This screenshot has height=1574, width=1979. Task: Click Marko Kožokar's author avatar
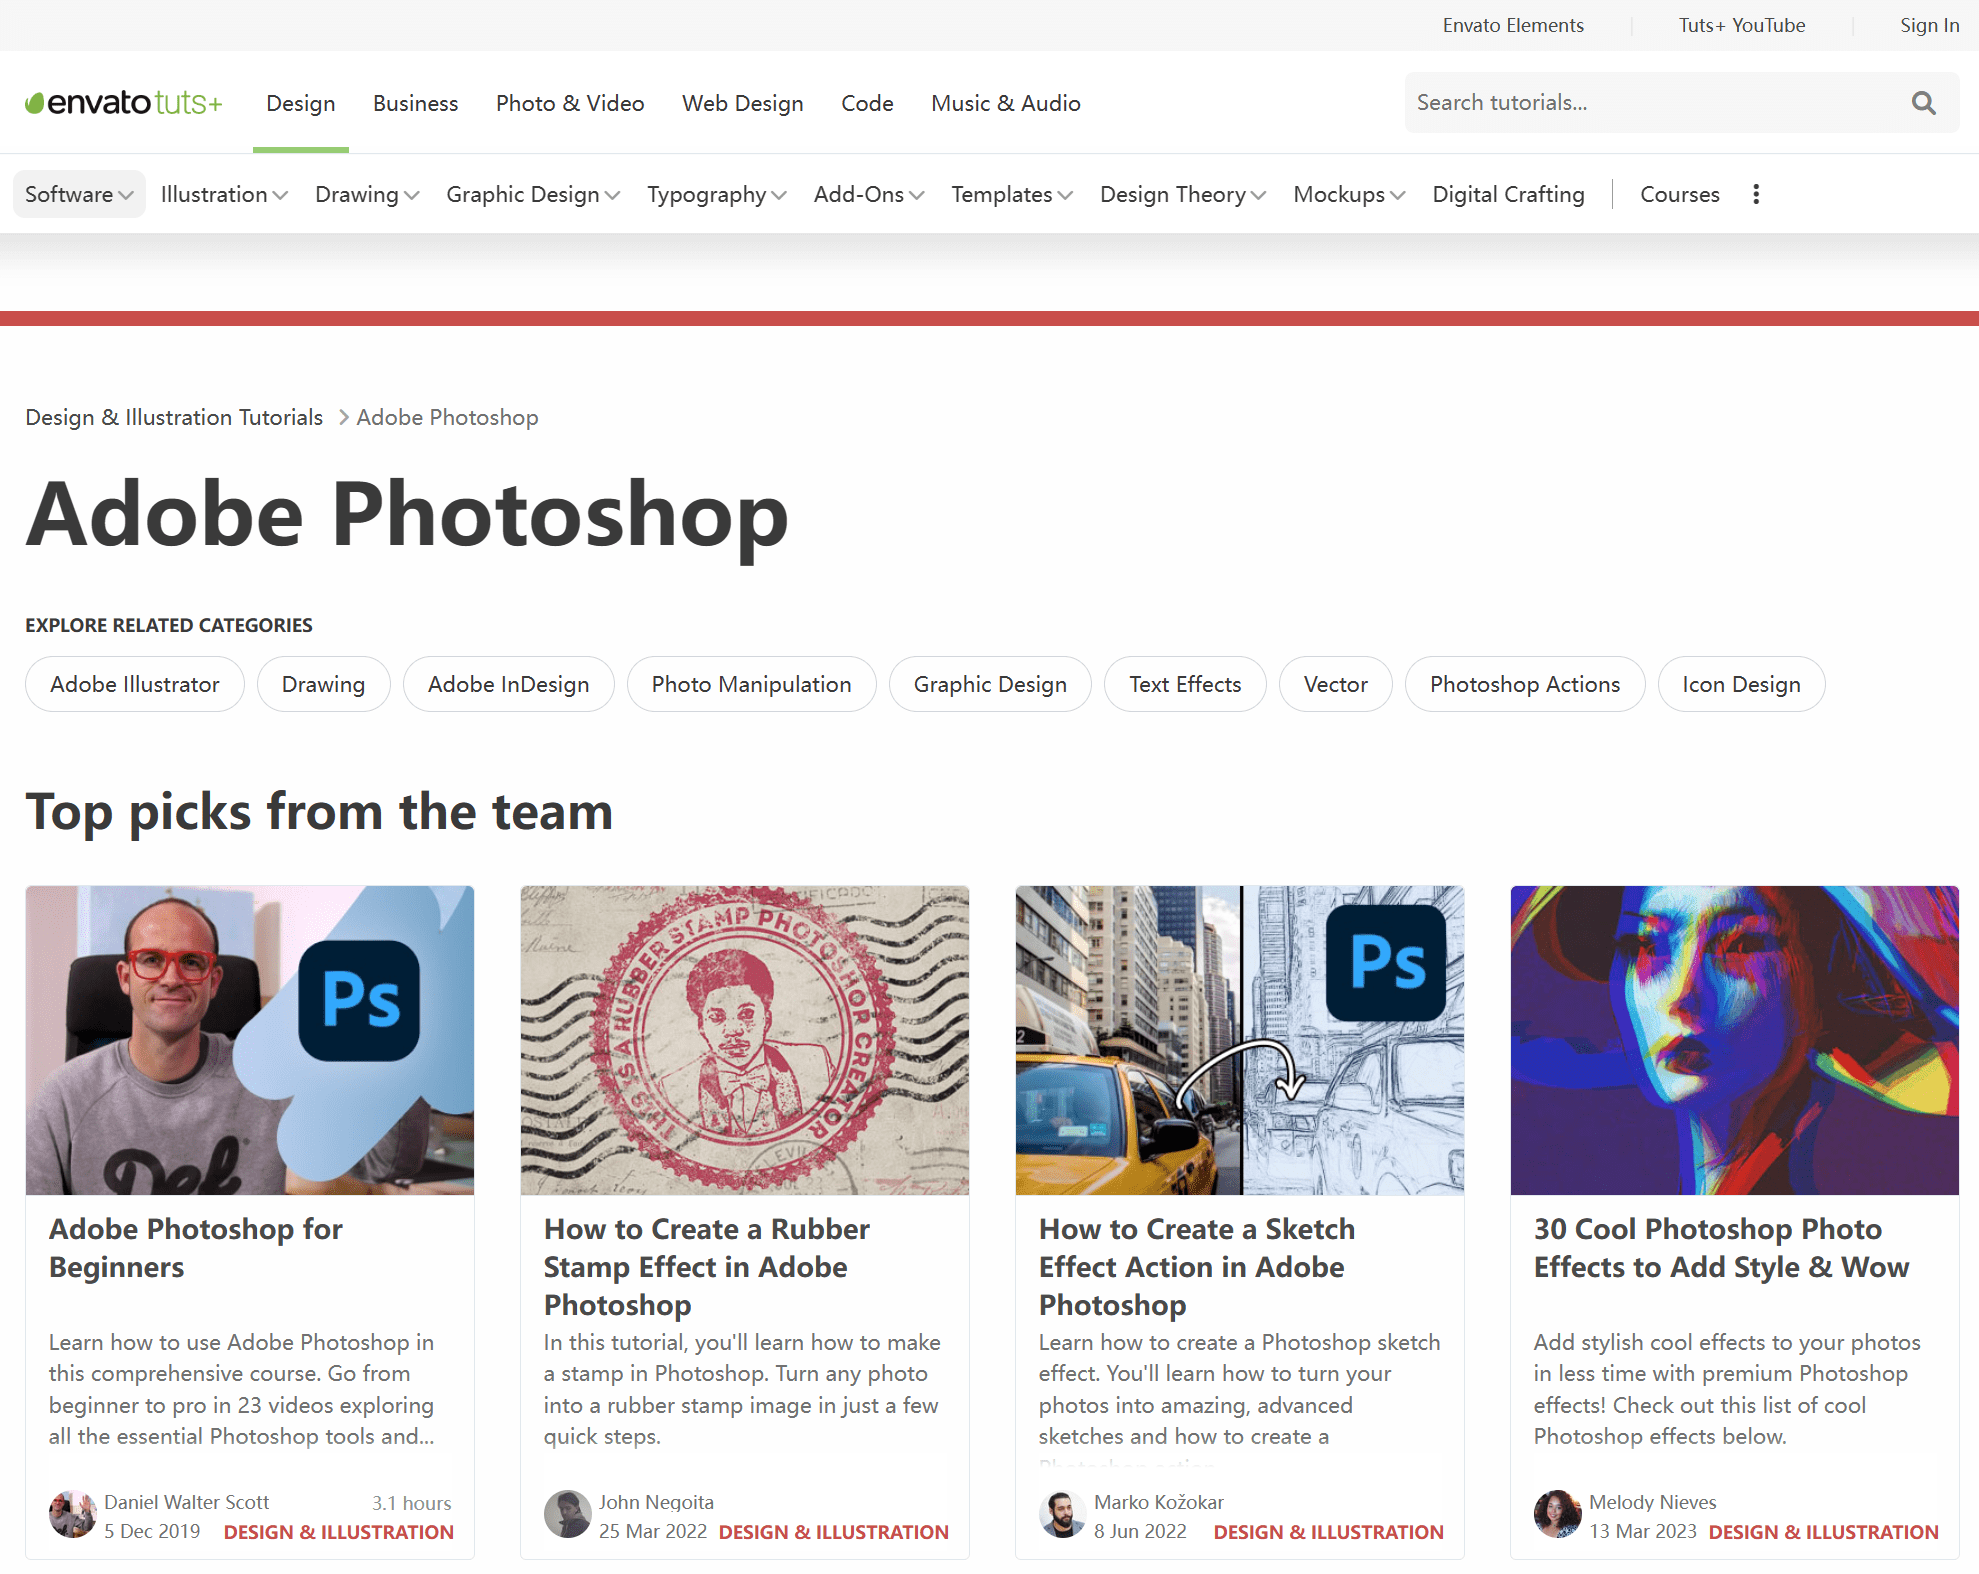point(1062,1515)
